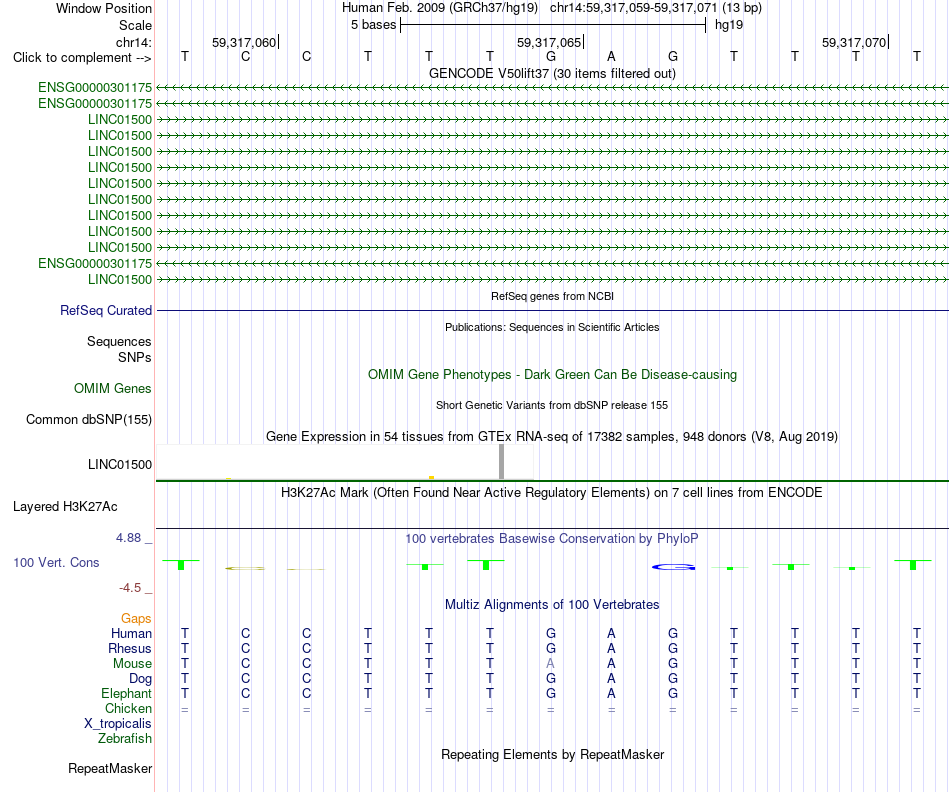
Task: Click the RepeatMasker side label
Action: point(110,768)
